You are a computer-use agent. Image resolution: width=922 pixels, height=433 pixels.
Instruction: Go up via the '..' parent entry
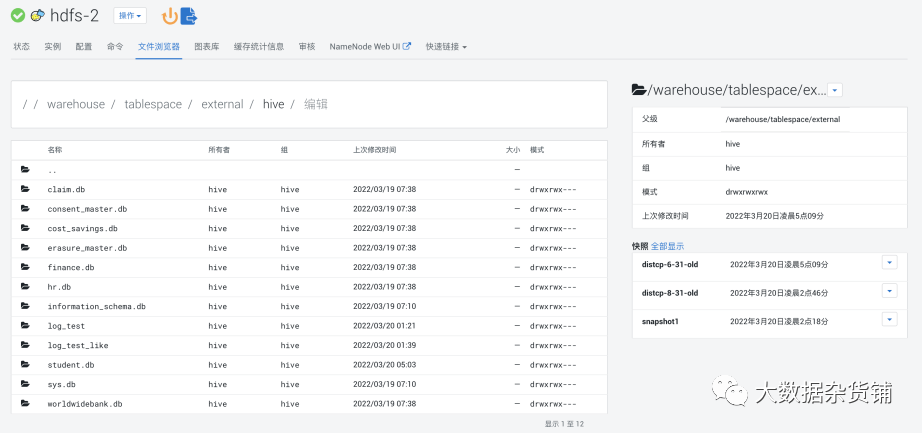pyautogui.click(x=52, y=170)
